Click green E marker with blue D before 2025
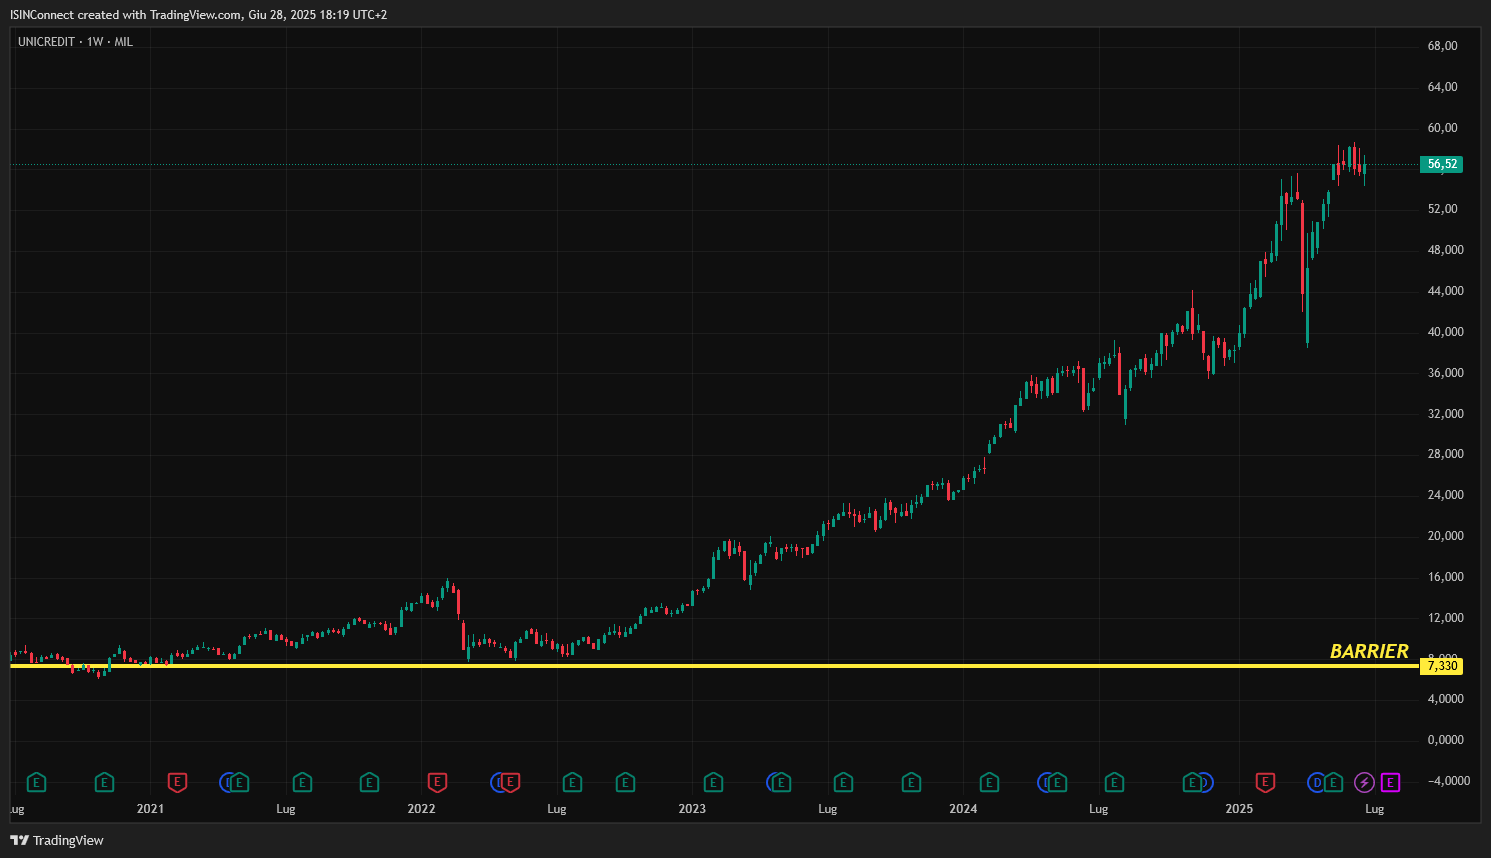 tap(1192, 782)
